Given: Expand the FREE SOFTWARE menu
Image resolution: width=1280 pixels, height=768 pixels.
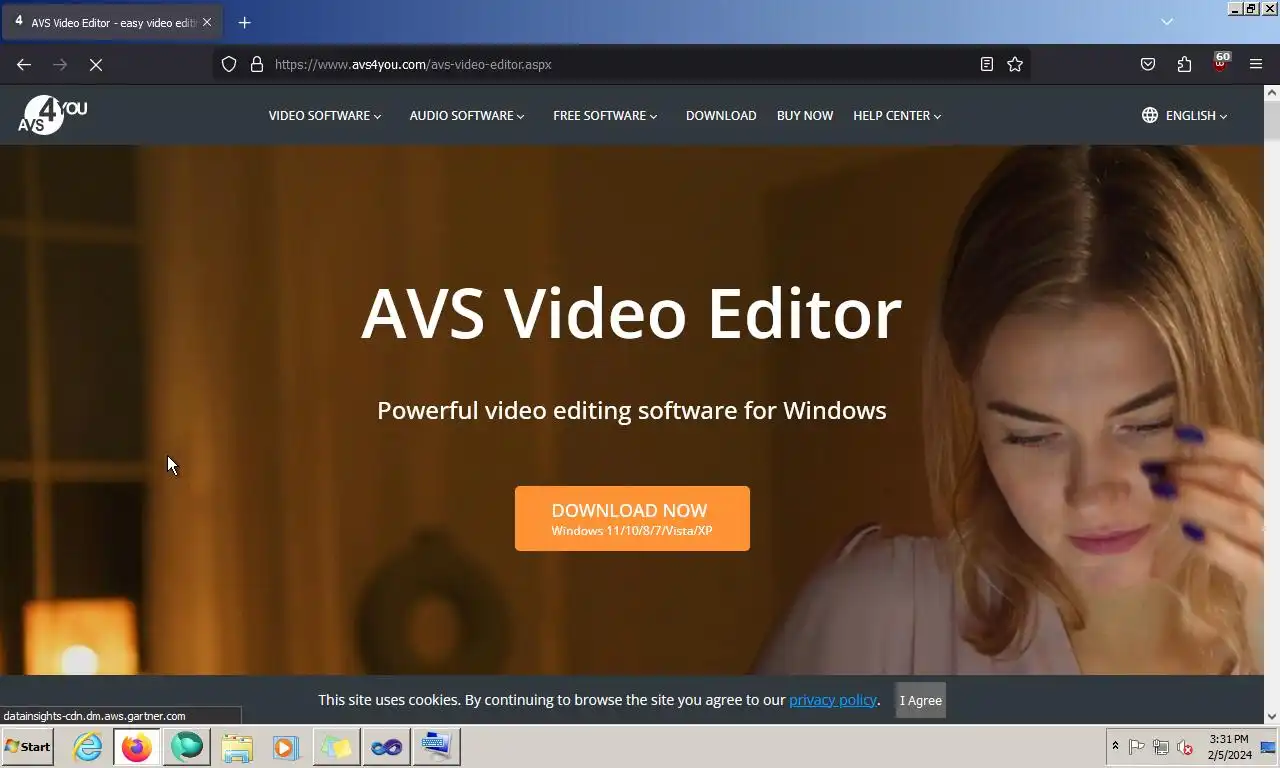Looking at the screenshot, I should 605,115.
